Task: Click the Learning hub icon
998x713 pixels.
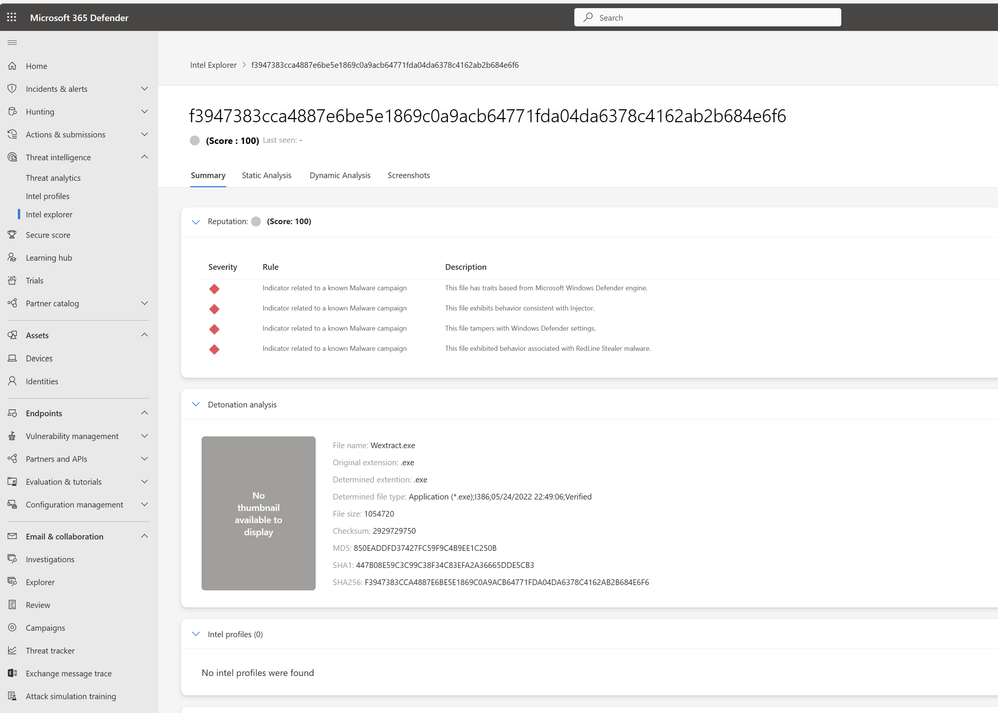Action: (x=12, y=258)
